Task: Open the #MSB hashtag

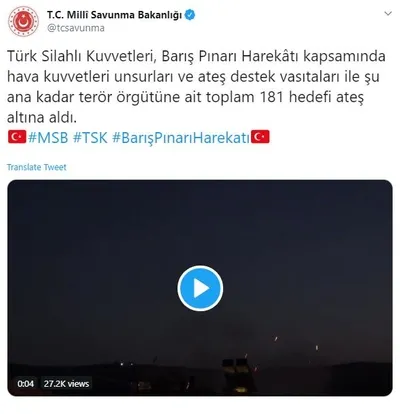Action: pos(48,138)
